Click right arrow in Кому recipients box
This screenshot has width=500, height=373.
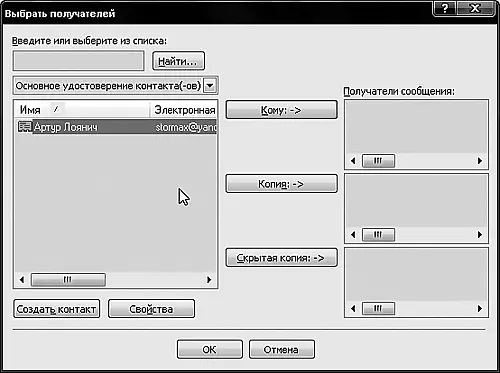(x=480, y=161)
